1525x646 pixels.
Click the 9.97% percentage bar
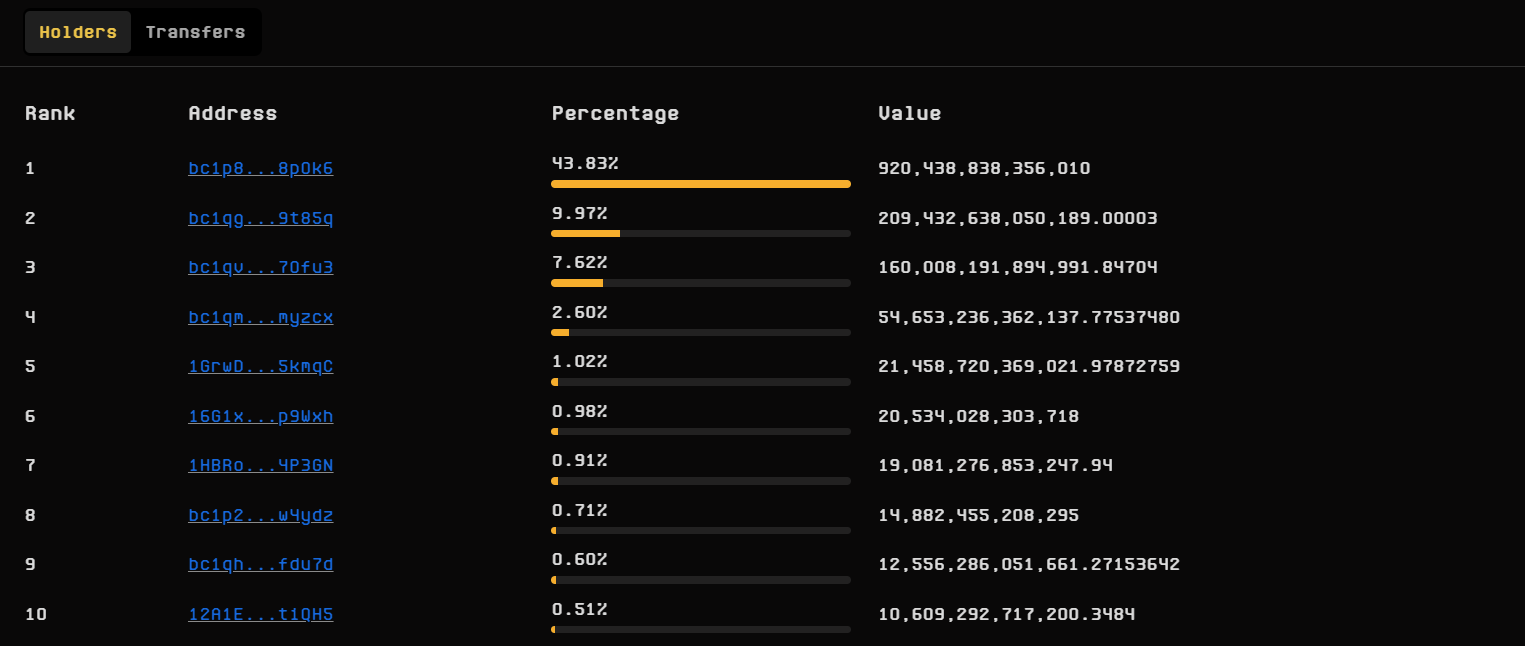pos(700,233)
